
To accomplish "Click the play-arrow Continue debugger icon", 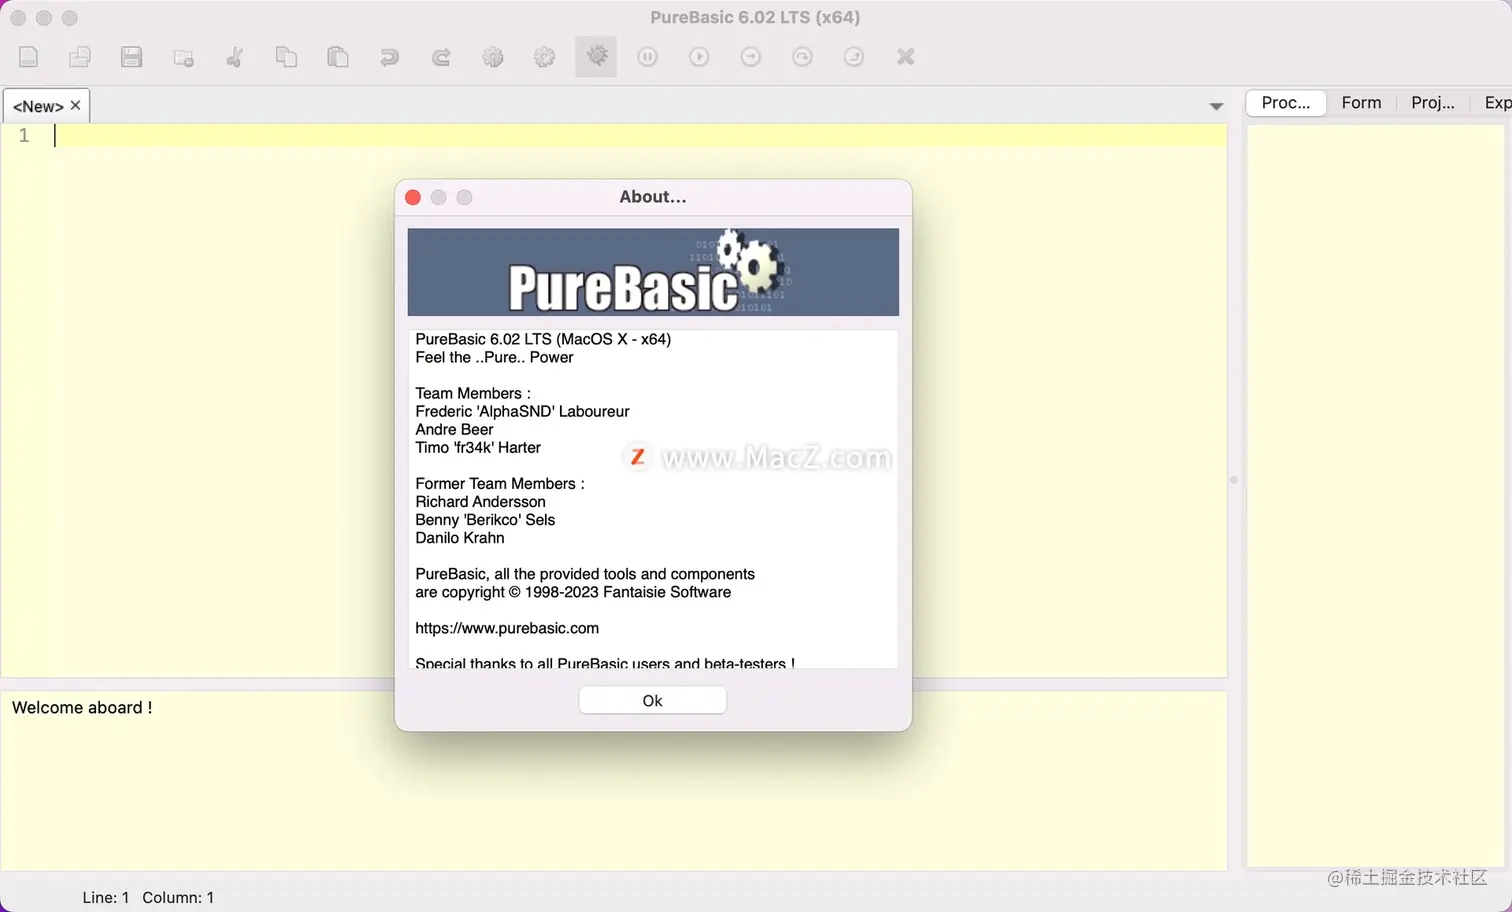I will [x=699, y=57].
